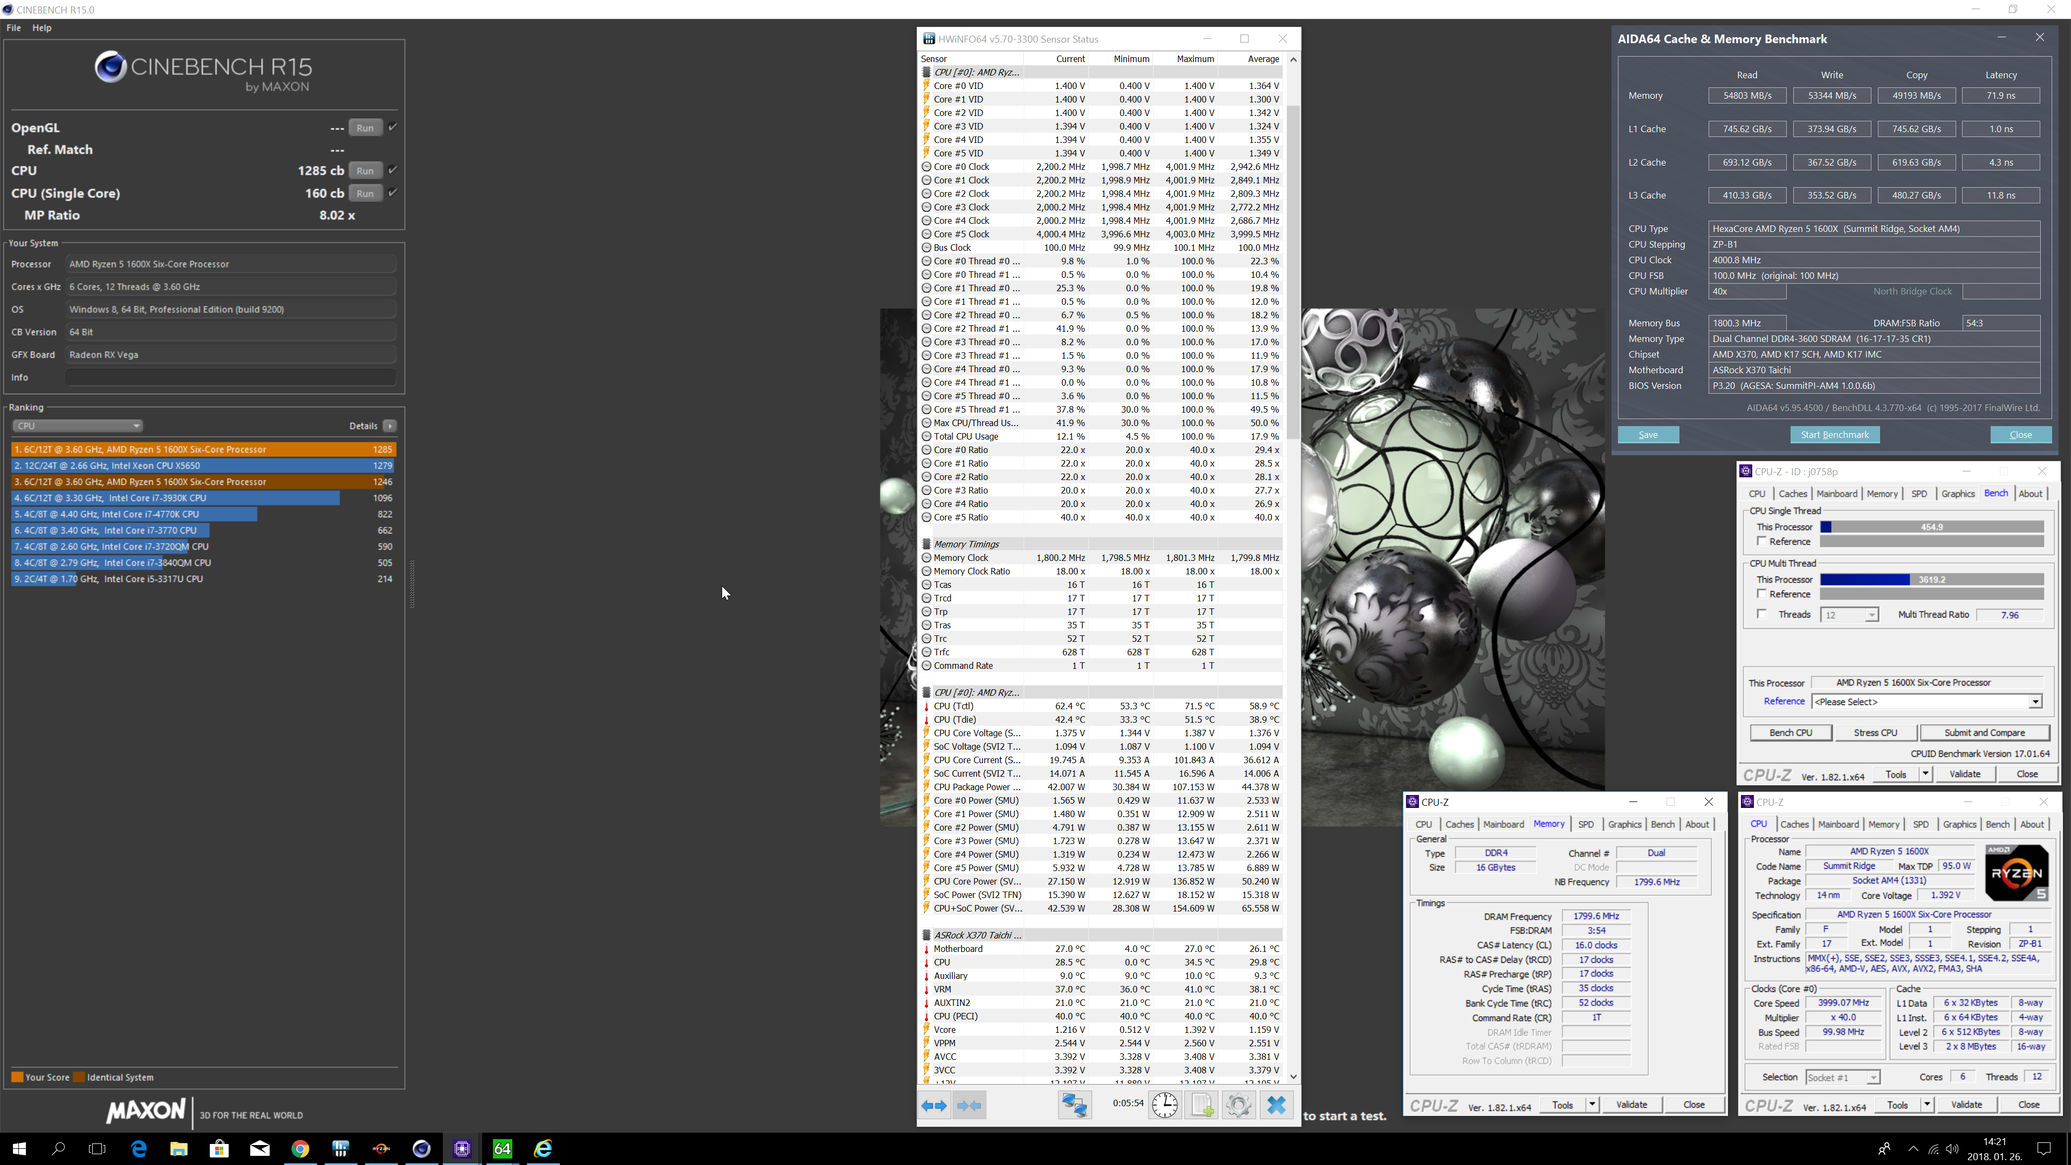Open HWiNFO sensor settings gear
2071x1165 pixels.
click(x=1239, y=1105)
